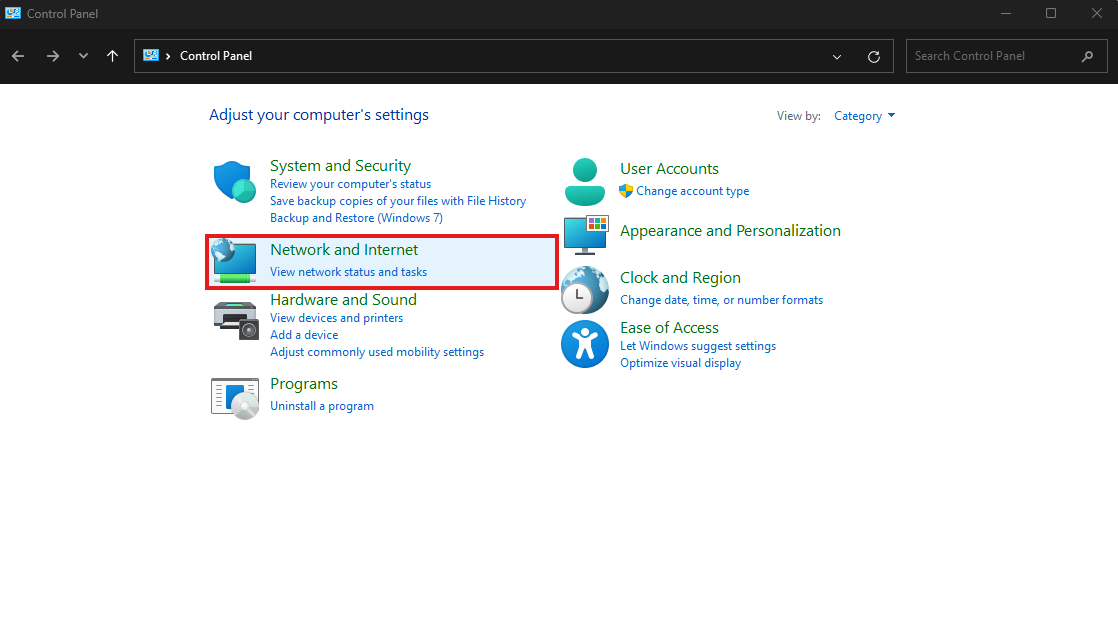Minimize the Control Panel window
The image size is (1118, 628).
(1006, 14)
